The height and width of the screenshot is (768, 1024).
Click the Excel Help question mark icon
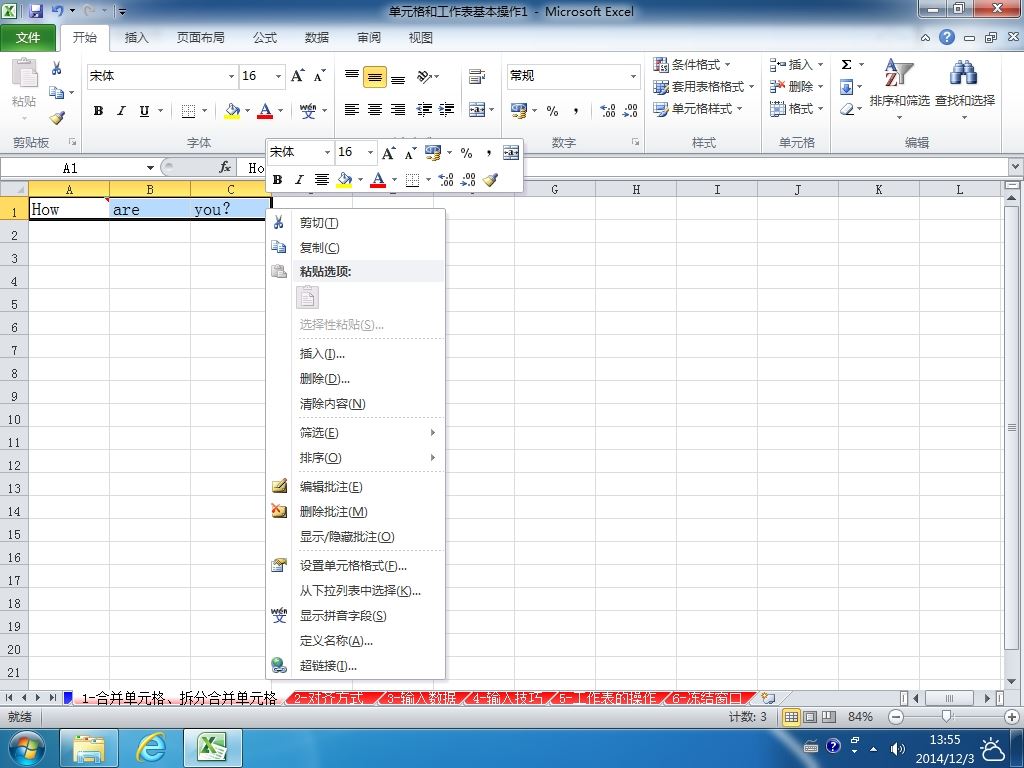946,37
